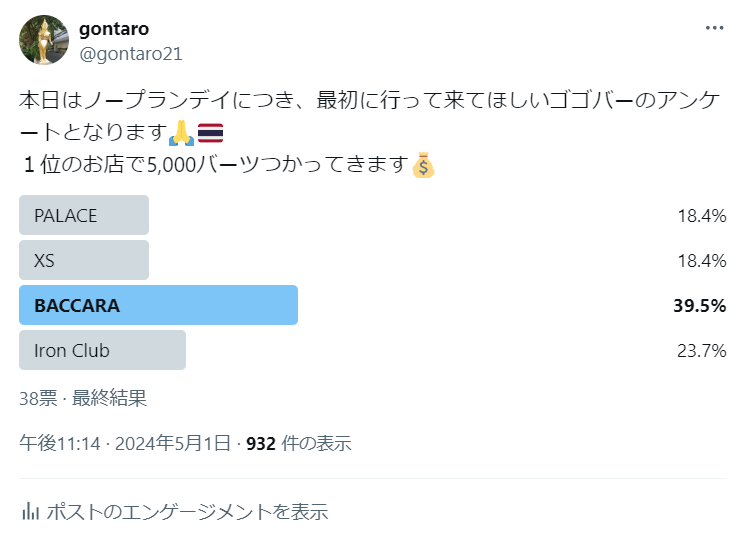745x535 pixels.
Task: Select the Iron Club poll option
Action: 102,350
